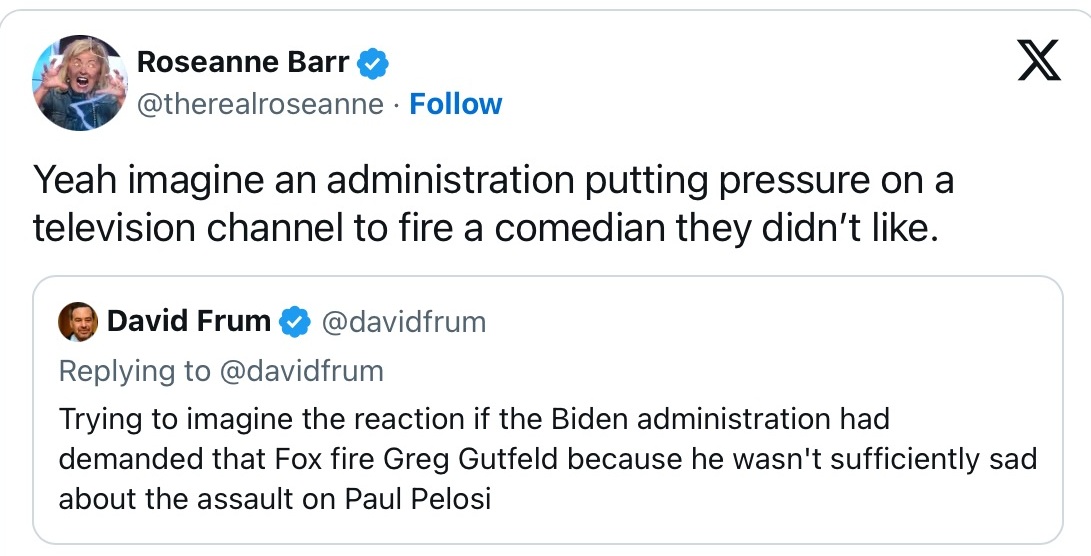Viewport: 1091px width, 556px height.
Task: Open the @therealroseanne handle link
Action: point(259,104)
